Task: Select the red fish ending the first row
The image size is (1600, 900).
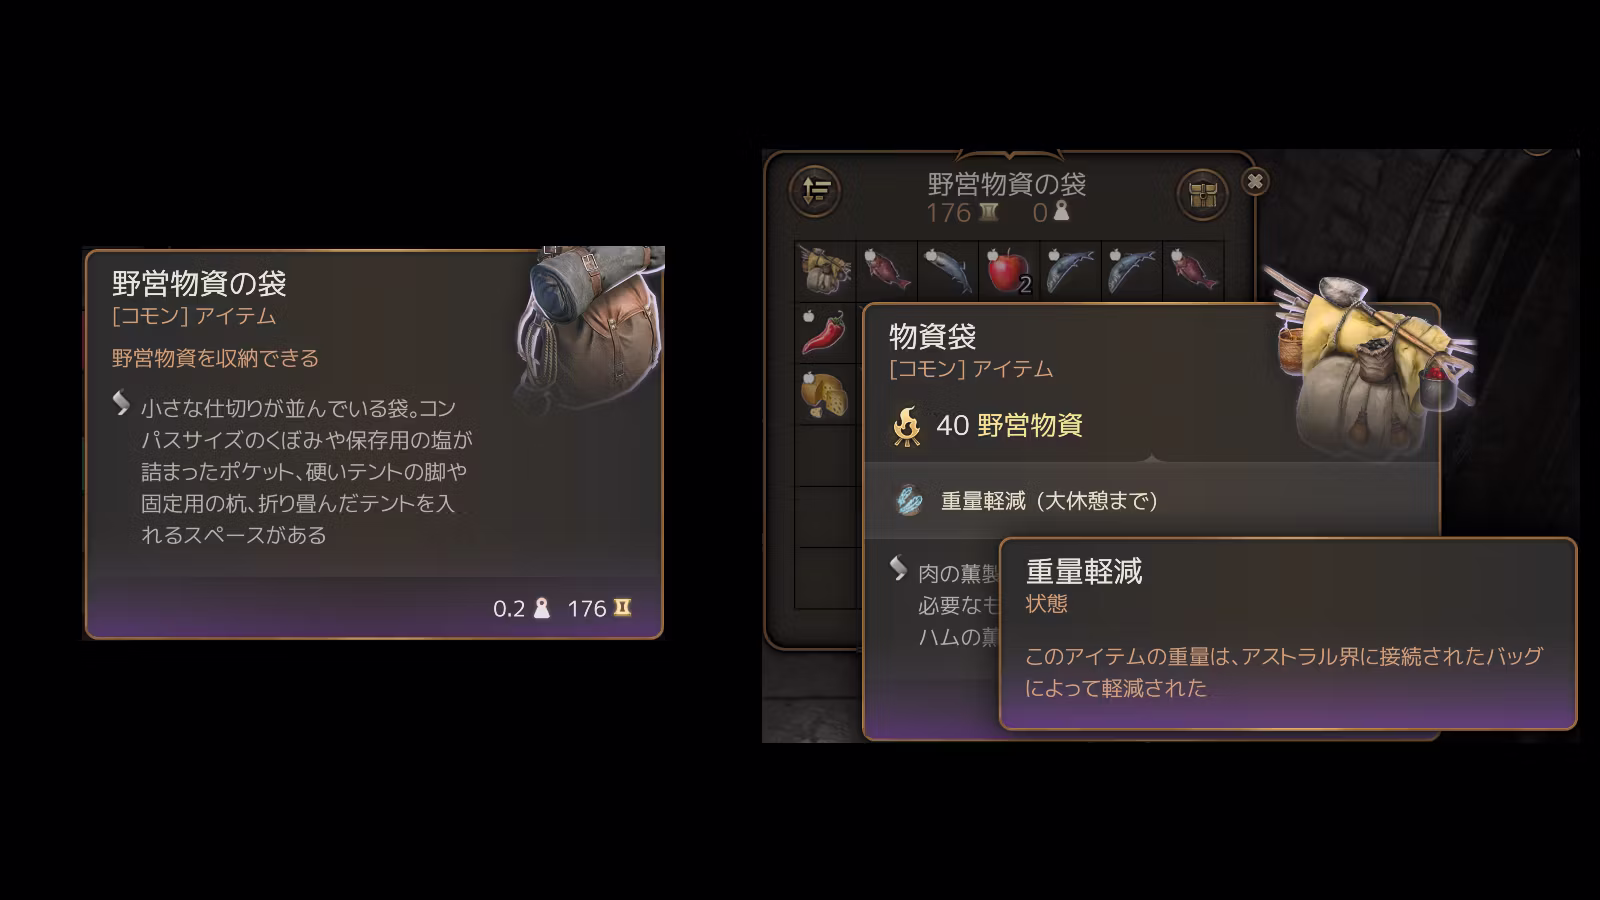Action: point(1193,271)
